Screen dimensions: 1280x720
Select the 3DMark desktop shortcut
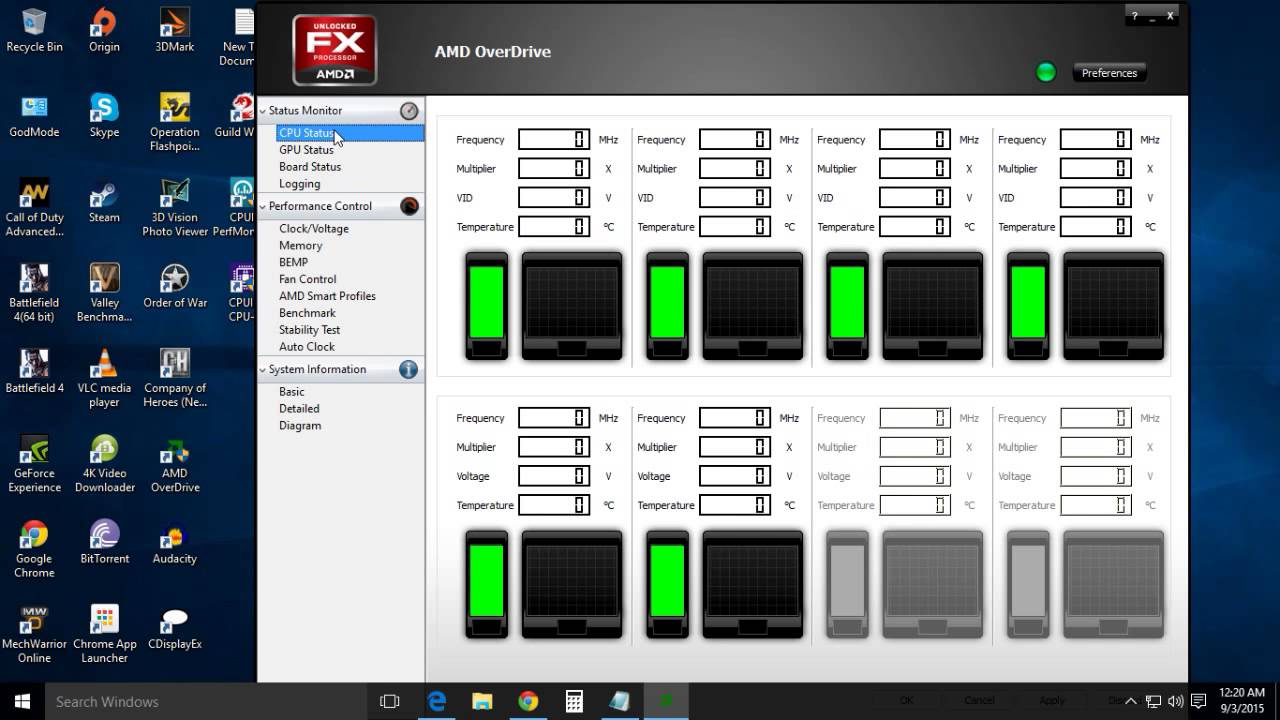pos(175,30)
